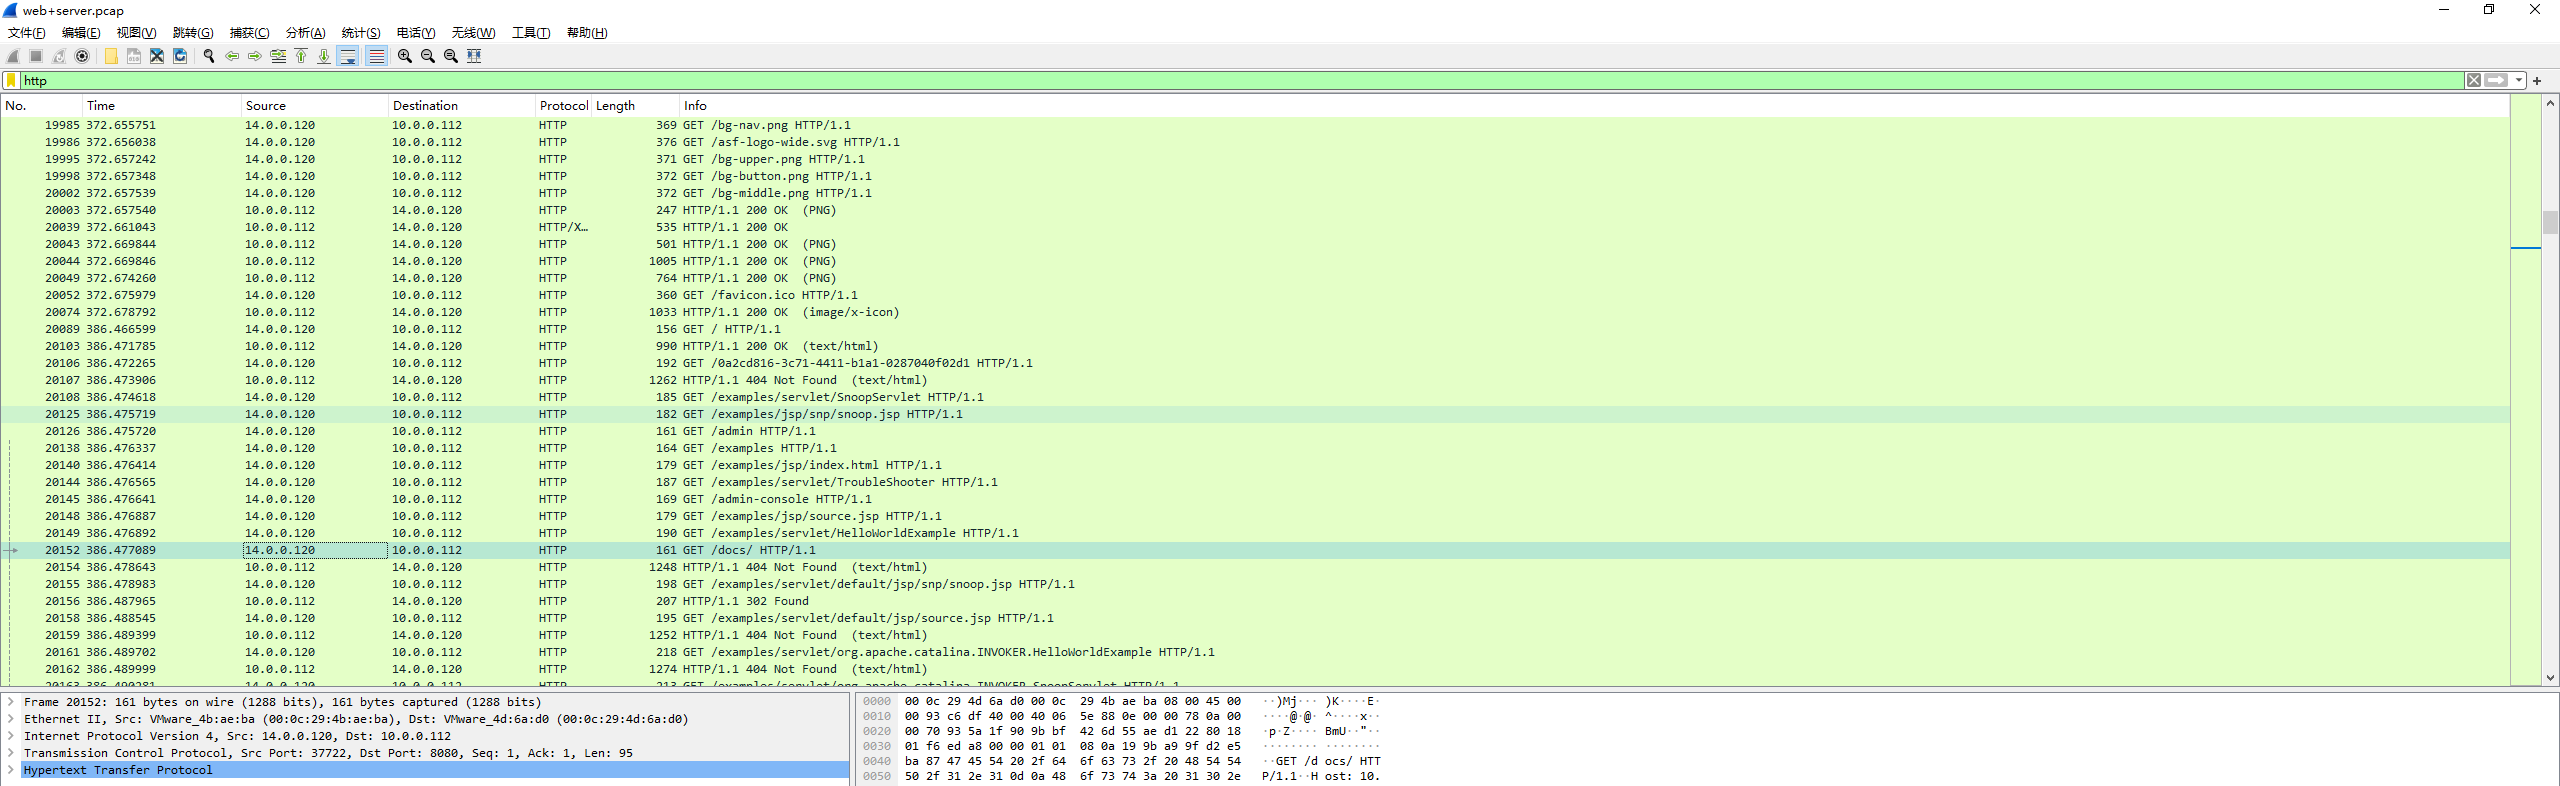
Task: Open capture options gear icon
Action: click(x=82, y=56)
